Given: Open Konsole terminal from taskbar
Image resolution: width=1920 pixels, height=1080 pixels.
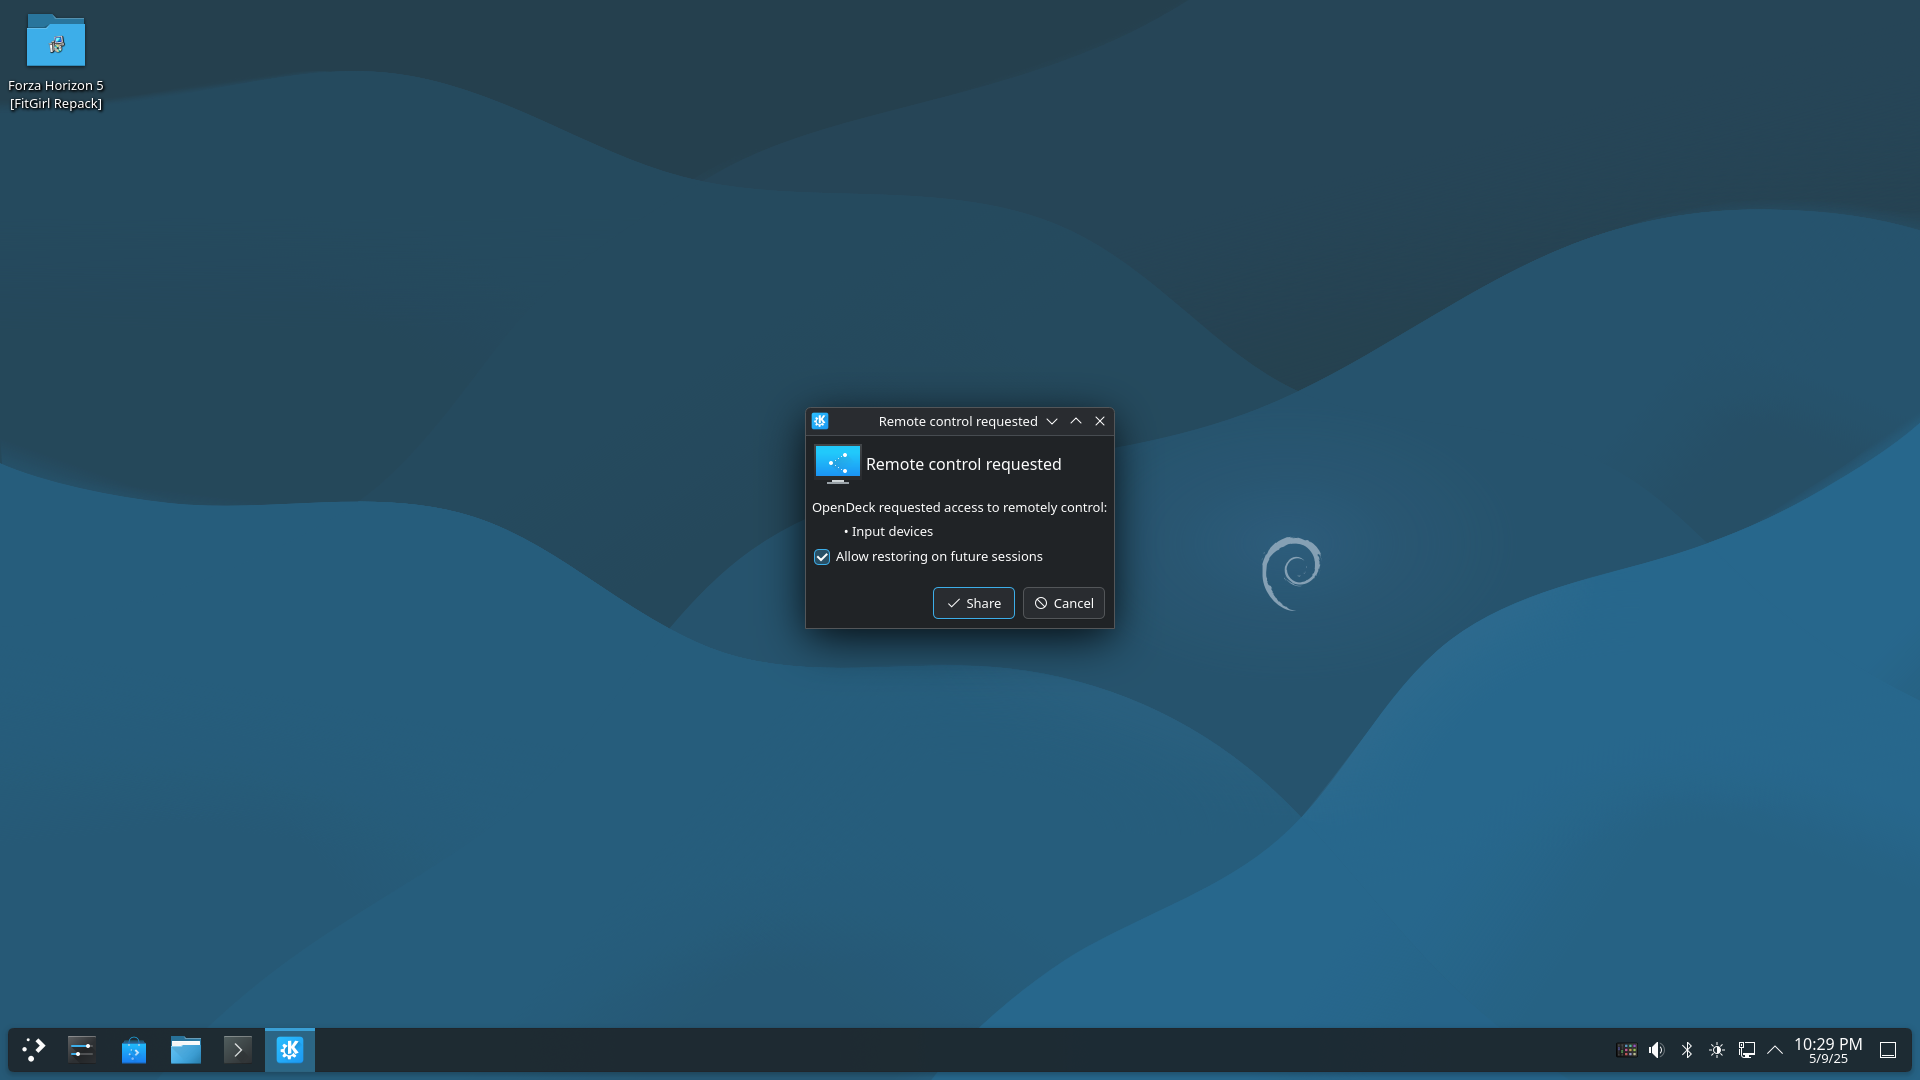Looking at the screenshot, I should coord(237,1050).
